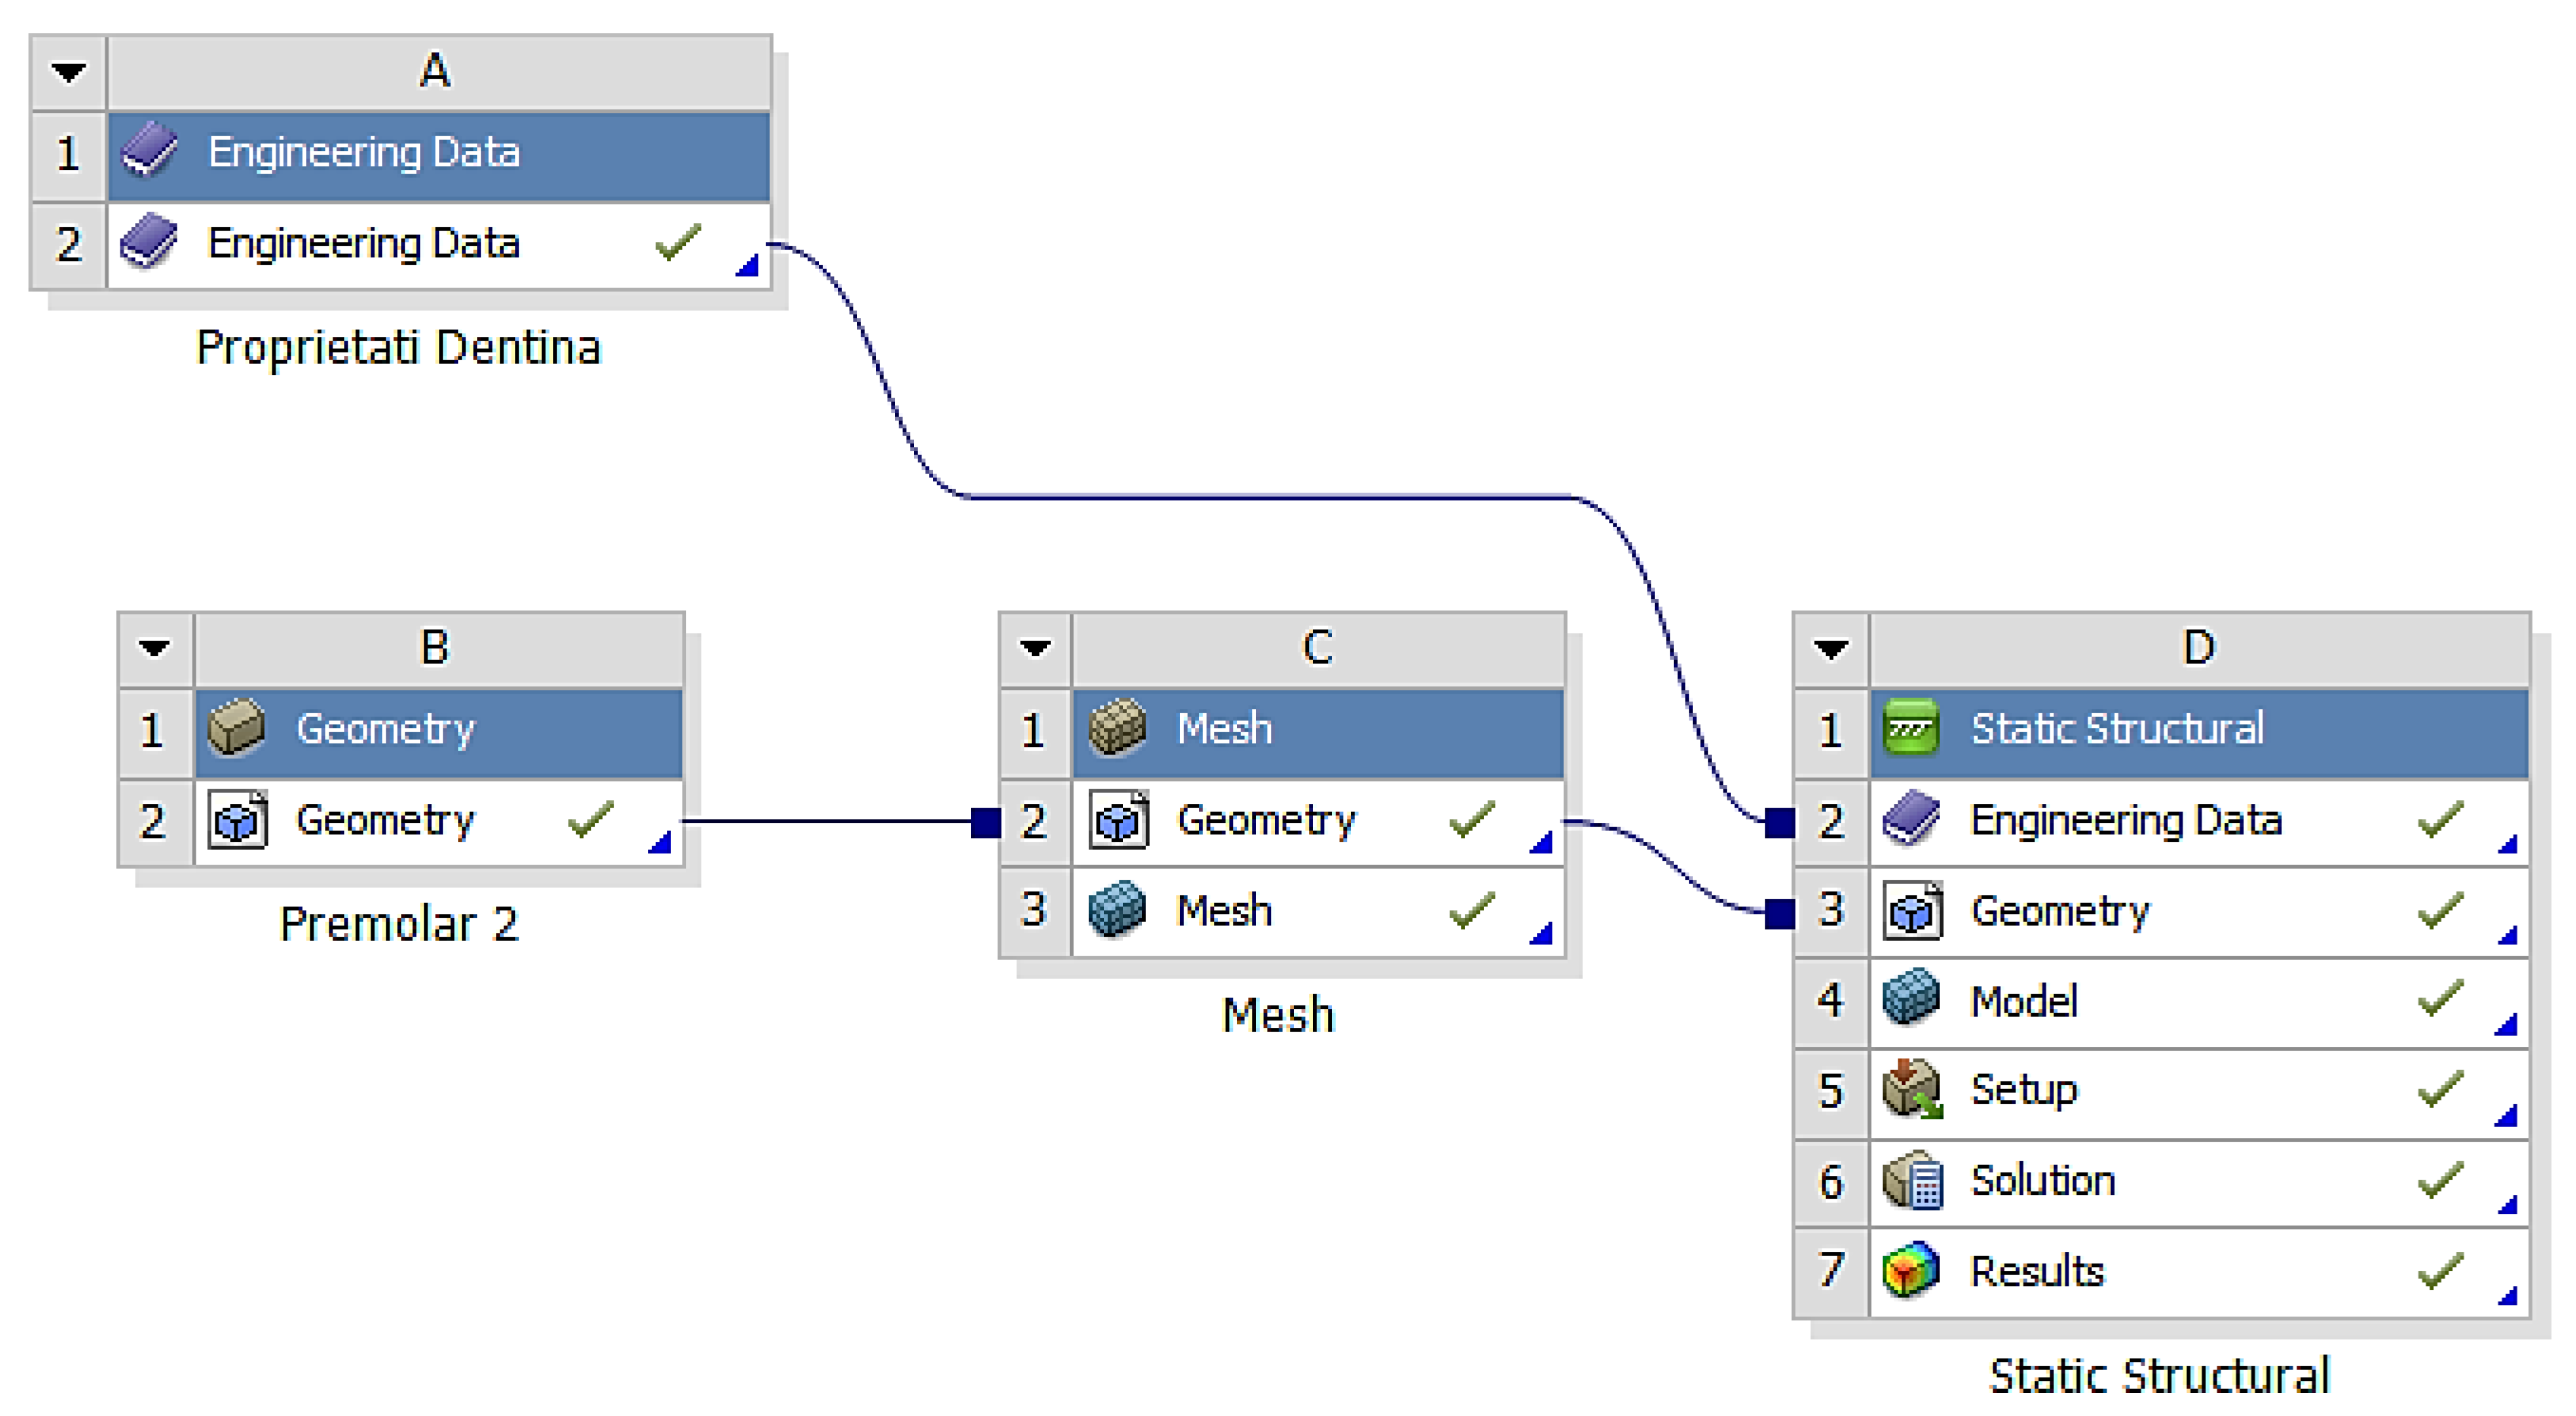
Task: Open the system C dropdown menu arrow
Action: click(x=1035, y=649)
